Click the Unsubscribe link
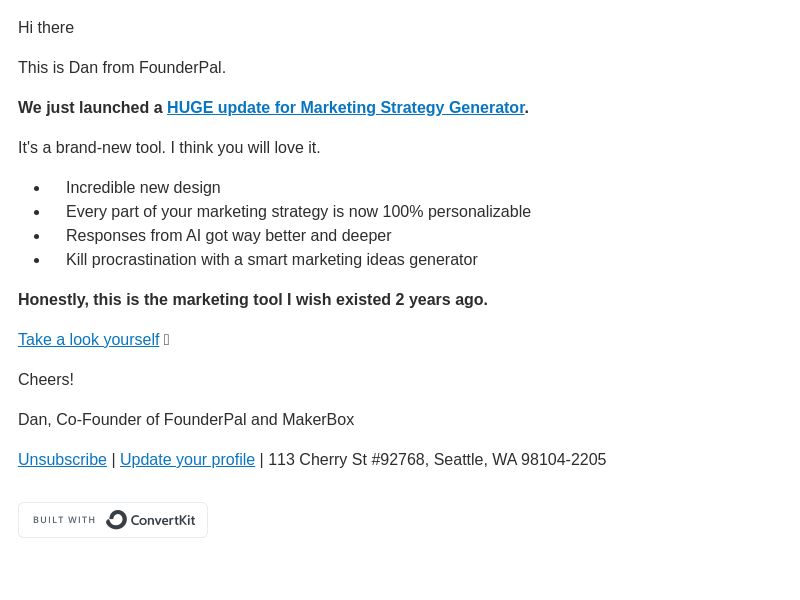The width and height of the screenshot is (800, 600). pos(62,460)
